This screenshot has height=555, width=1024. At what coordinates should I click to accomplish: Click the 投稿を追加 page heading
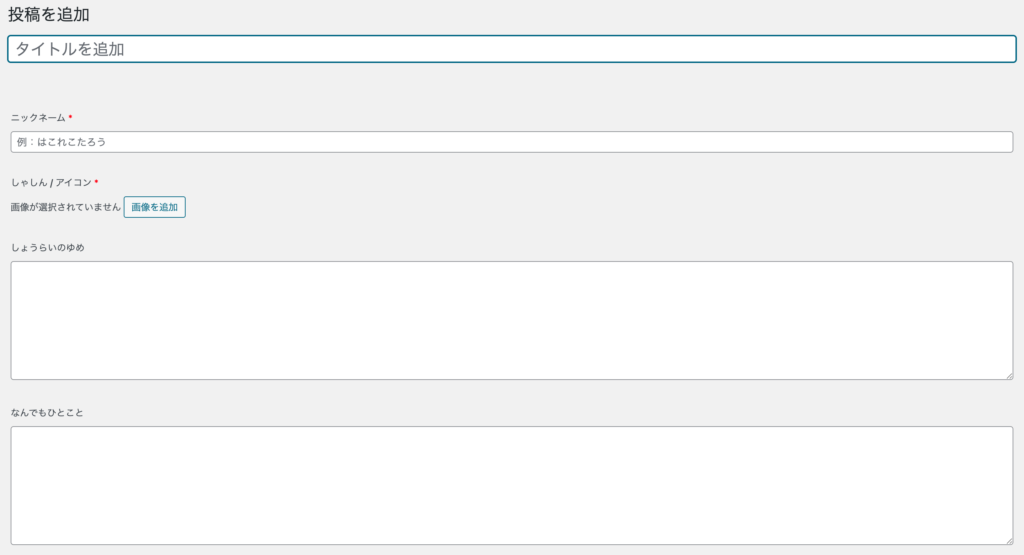(49, 15)
